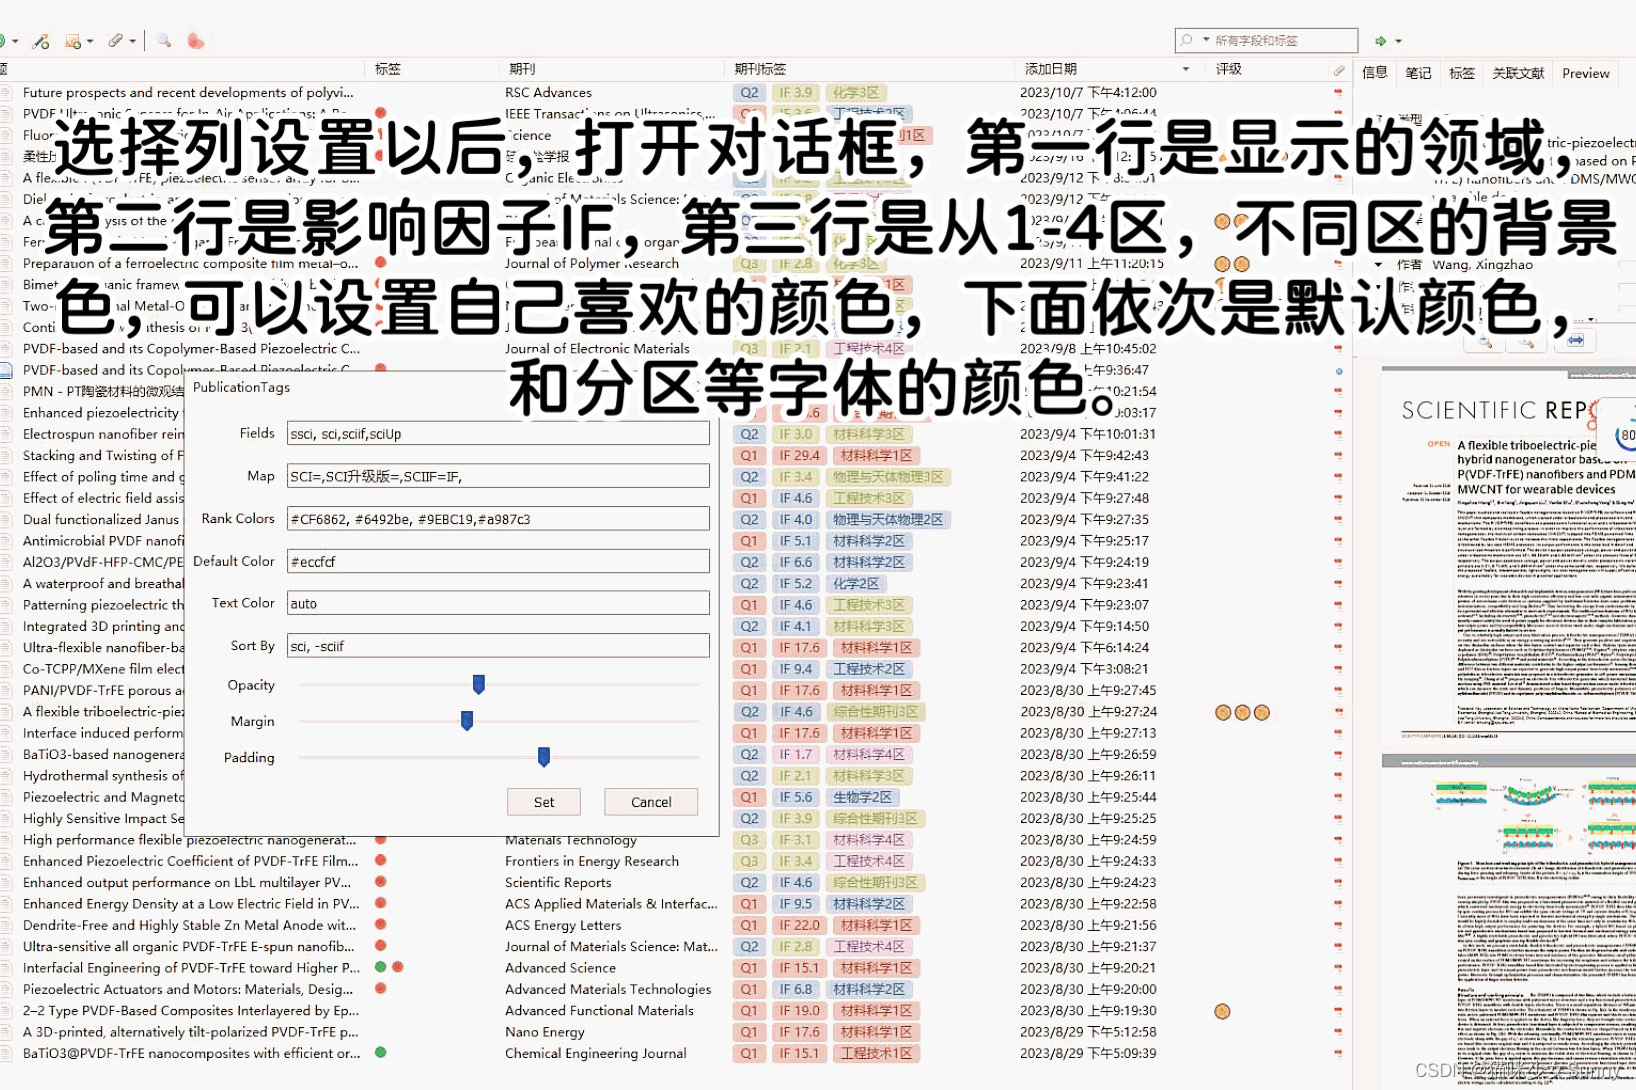Click the first zoom icon in preview toolbar
Image resolution: width=1636 pixels, height=1090 pixels.
pos(1485,342)
